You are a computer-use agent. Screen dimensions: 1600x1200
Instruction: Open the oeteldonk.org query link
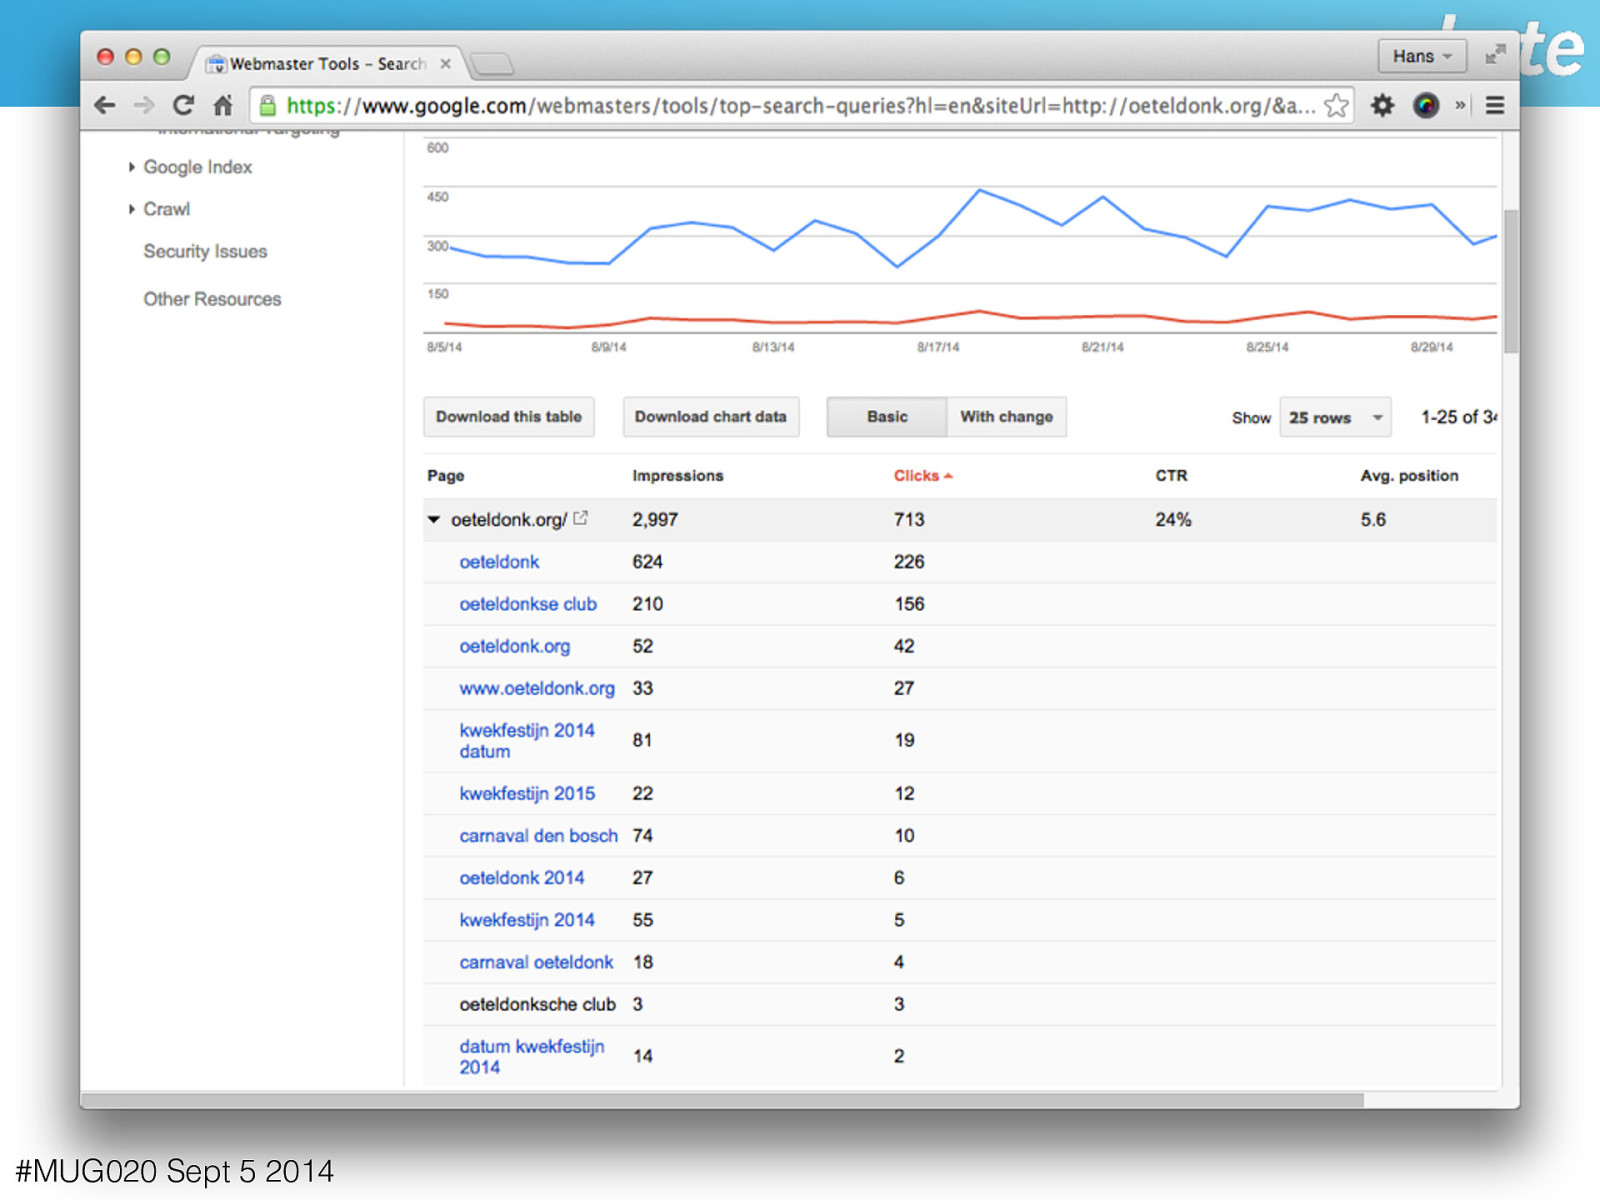(x=515, y=646)
